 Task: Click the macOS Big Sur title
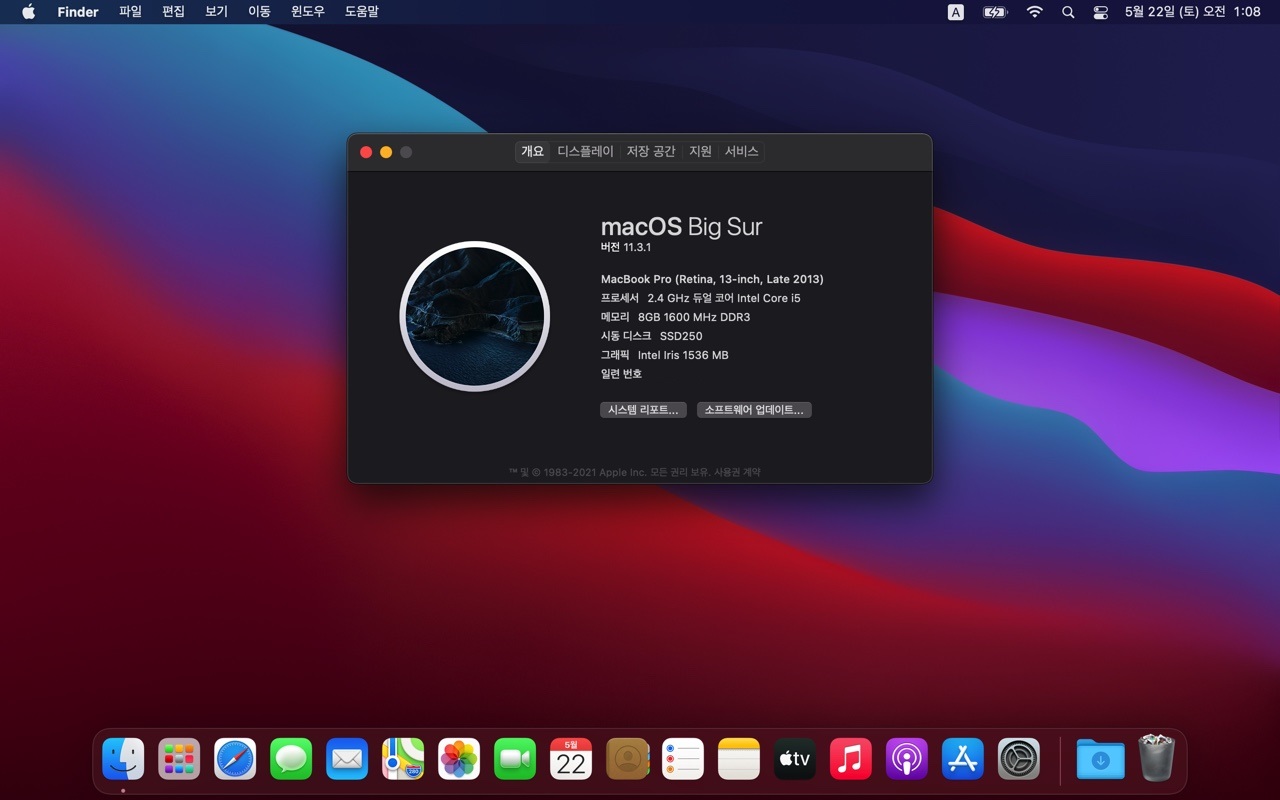pos(682,227)
